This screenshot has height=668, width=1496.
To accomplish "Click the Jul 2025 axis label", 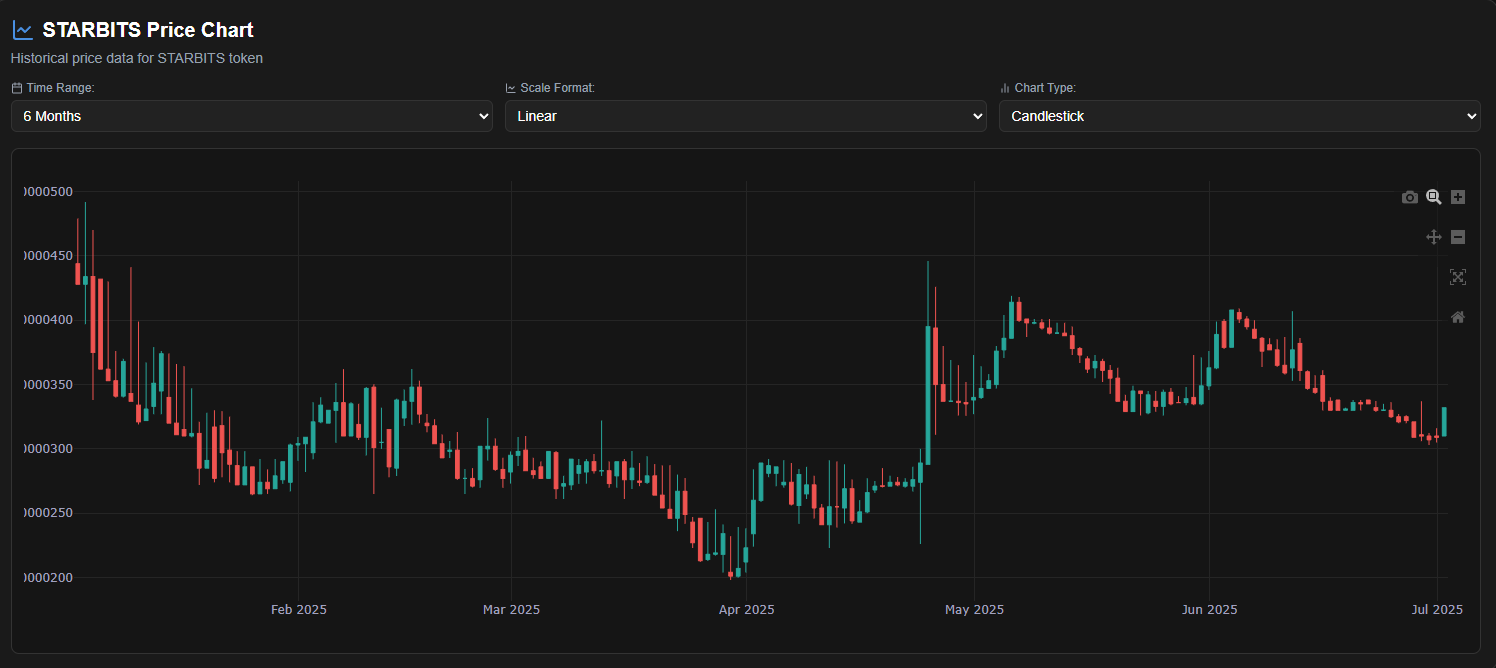I will coord(1437,609).
